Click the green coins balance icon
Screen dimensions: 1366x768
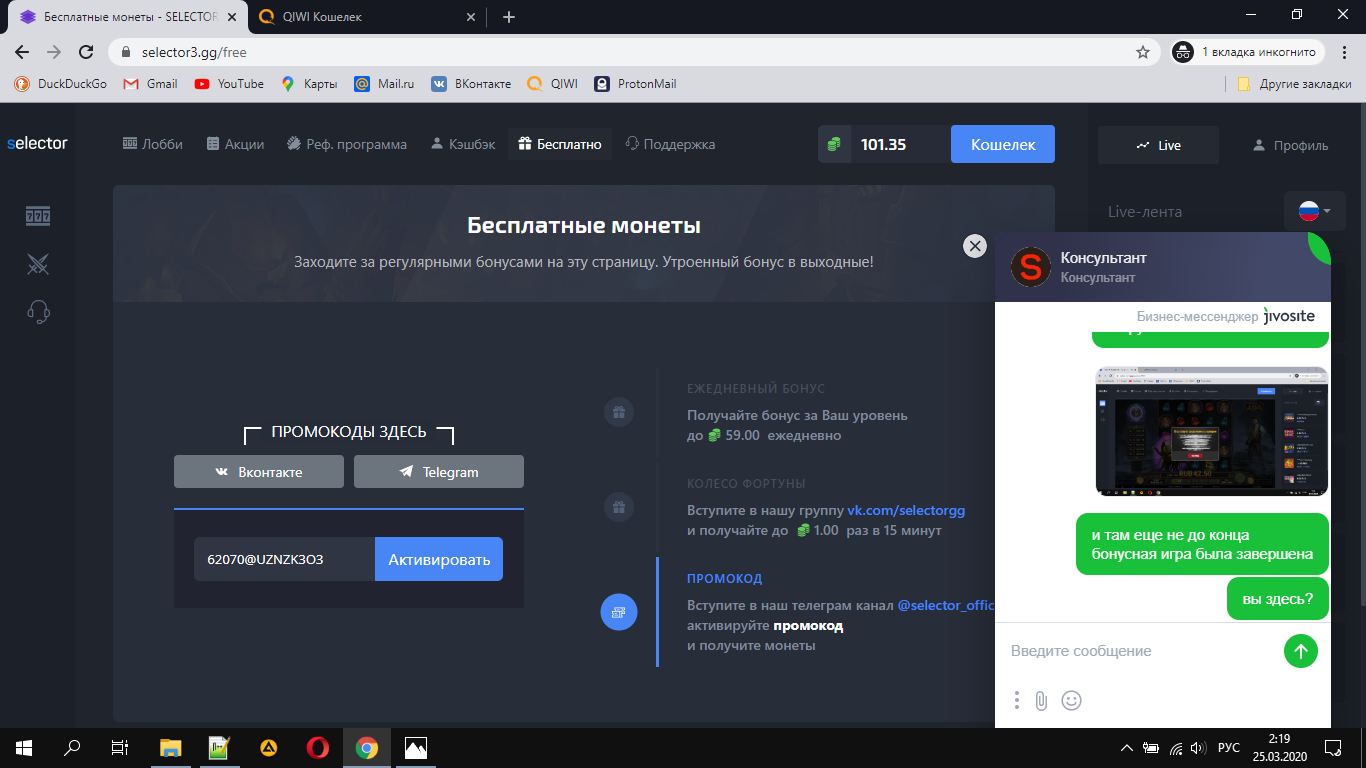click(834, 144)
